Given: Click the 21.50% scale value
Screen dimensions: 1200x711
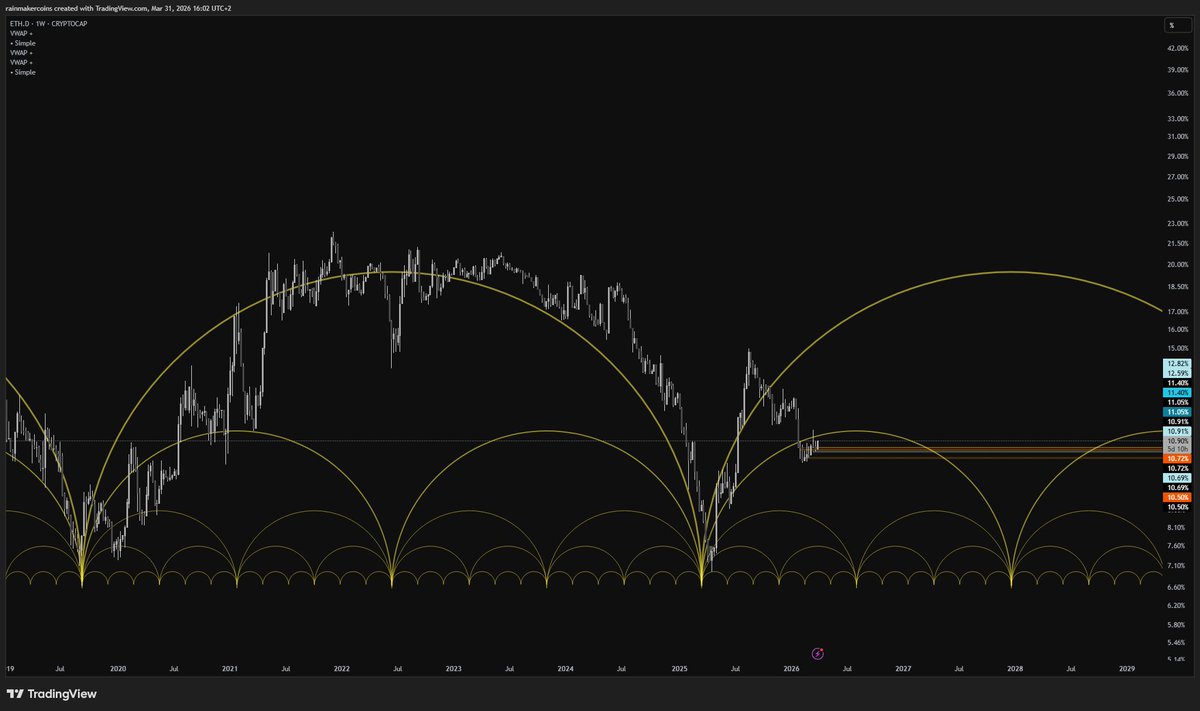Looking at the screenshot, I should [1177, 244].
